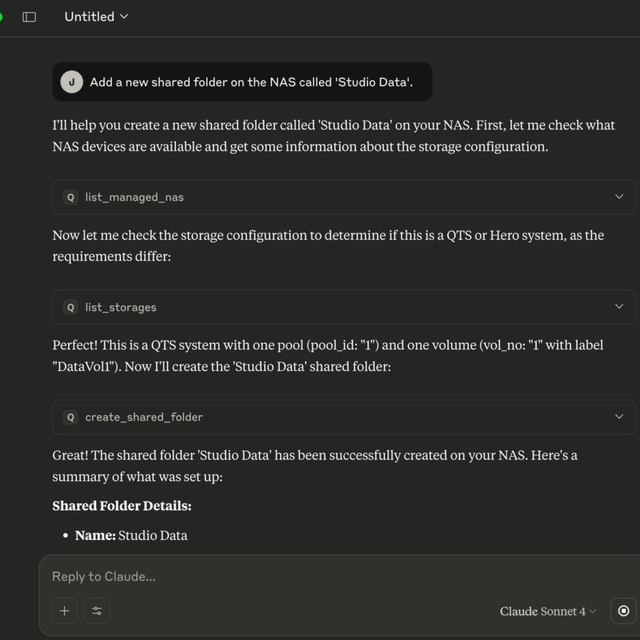Expand the list_managed_nas tool call chevron
The image size is (640, 640).
[619, 197]
